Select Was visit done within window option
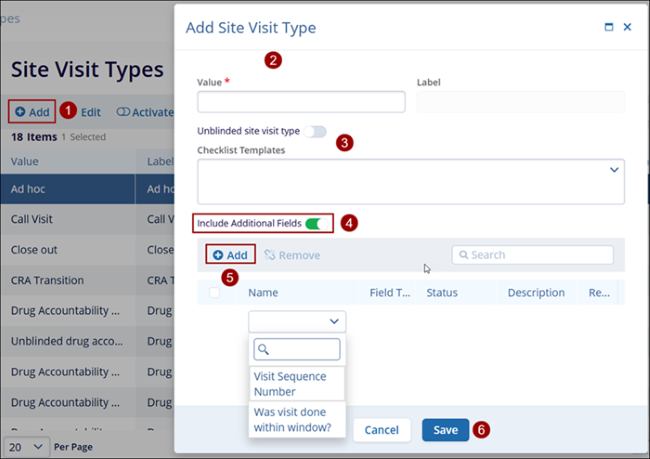The width and height of the screenshot is (650, 459). click(296, 422)
